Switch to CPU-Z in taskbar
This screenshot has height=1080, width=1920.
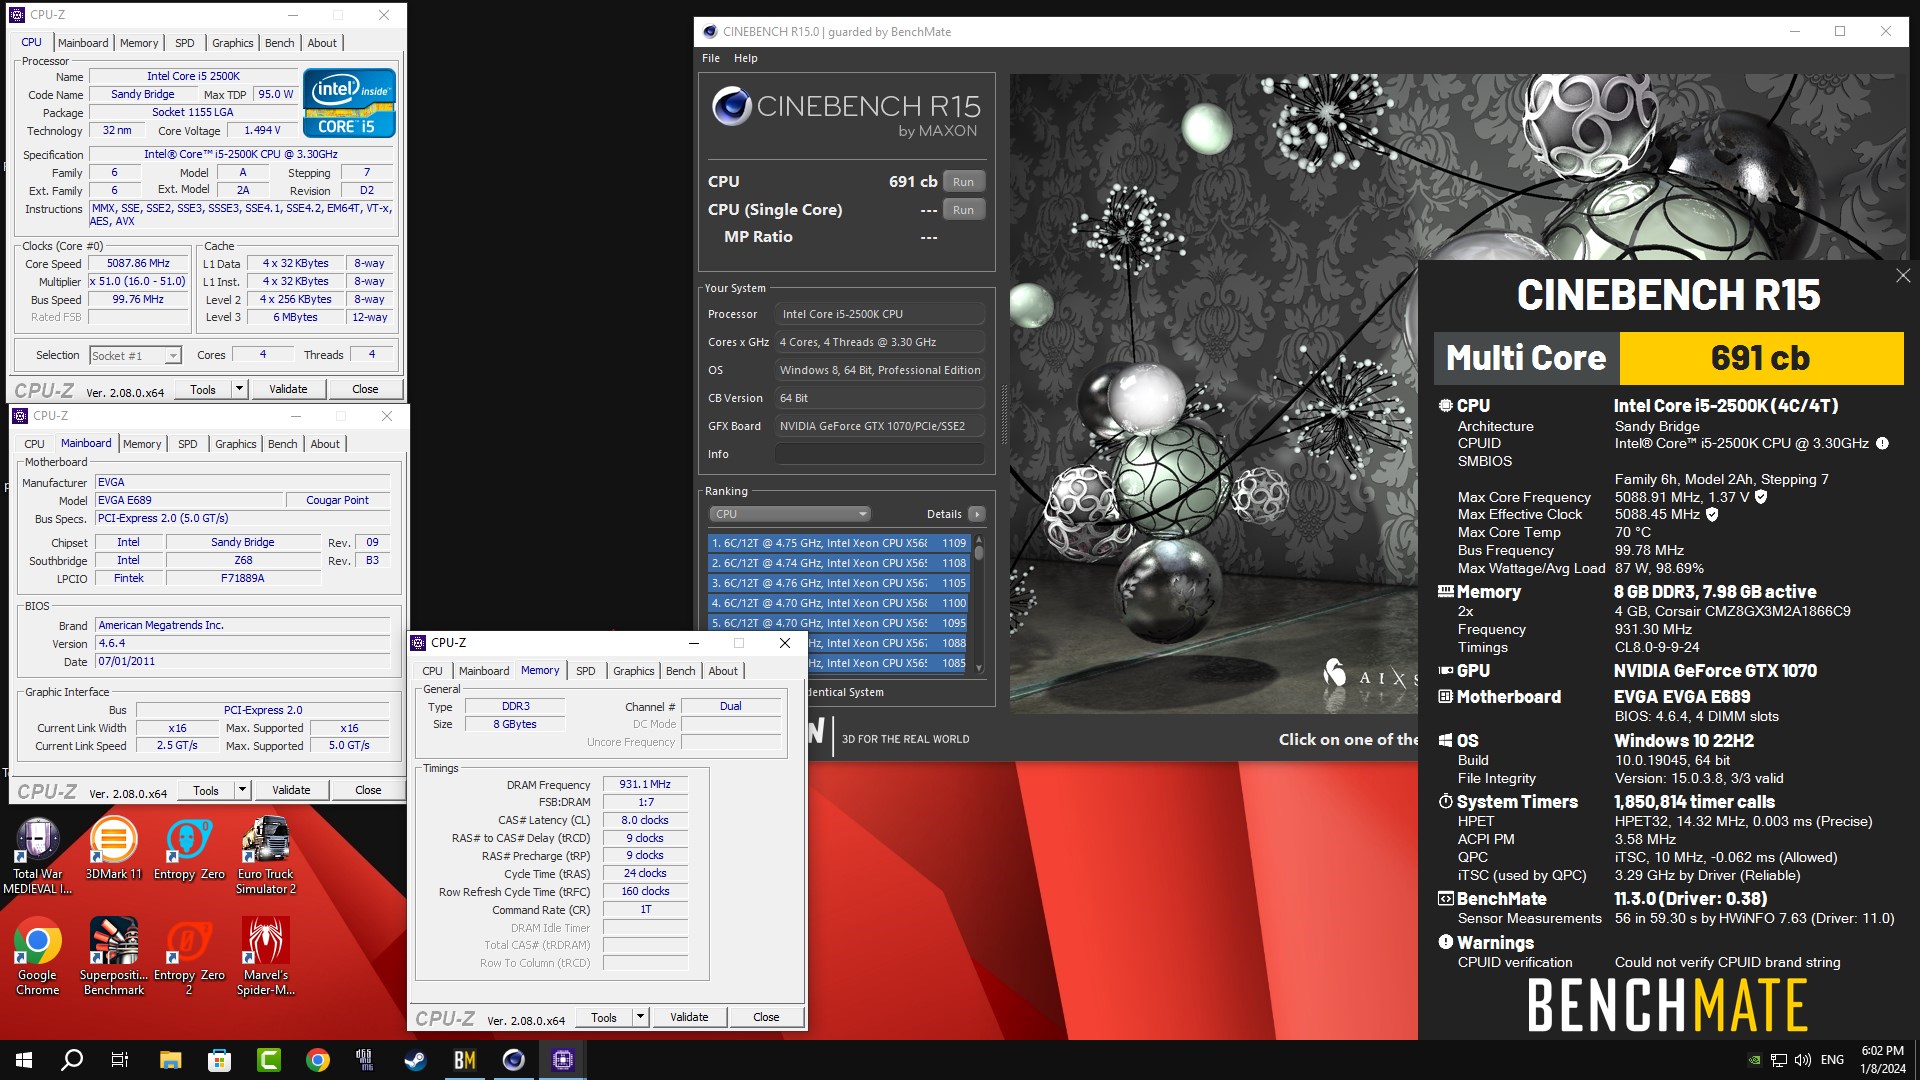click(x=562, y=1060)
